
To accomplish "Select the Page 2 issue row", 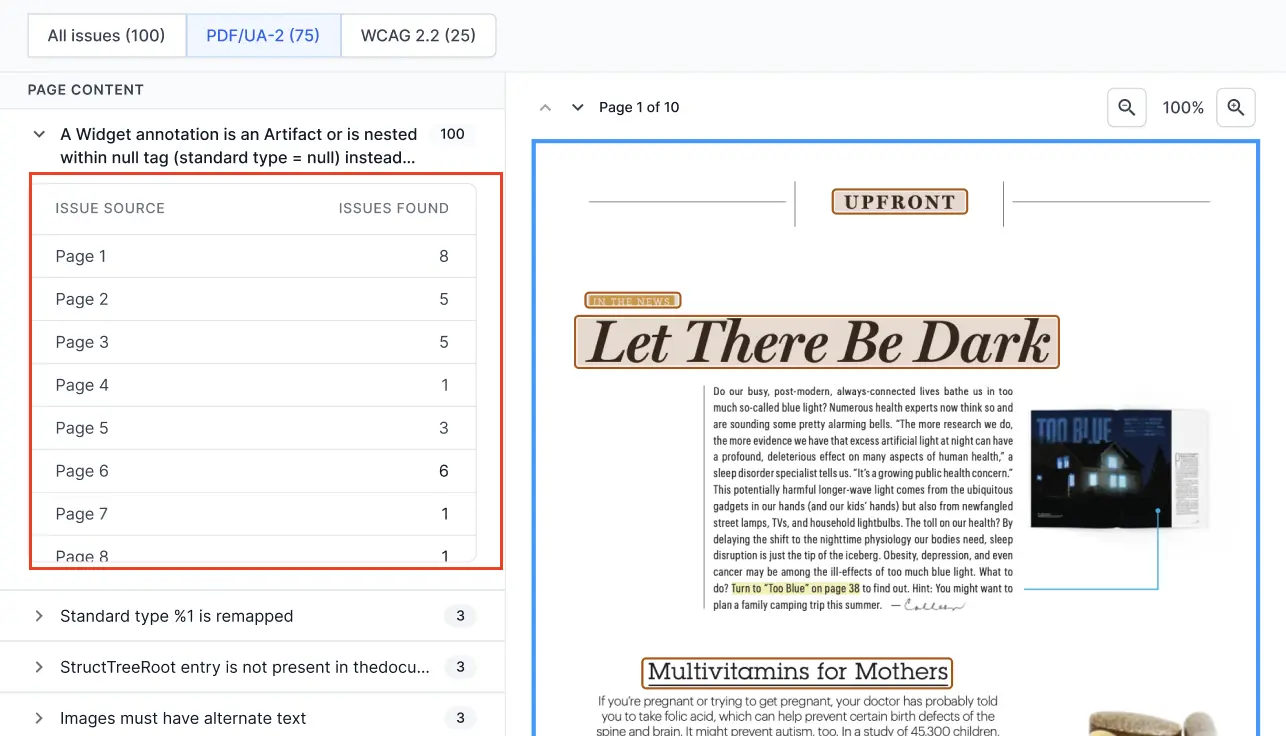I will point(252,299).
